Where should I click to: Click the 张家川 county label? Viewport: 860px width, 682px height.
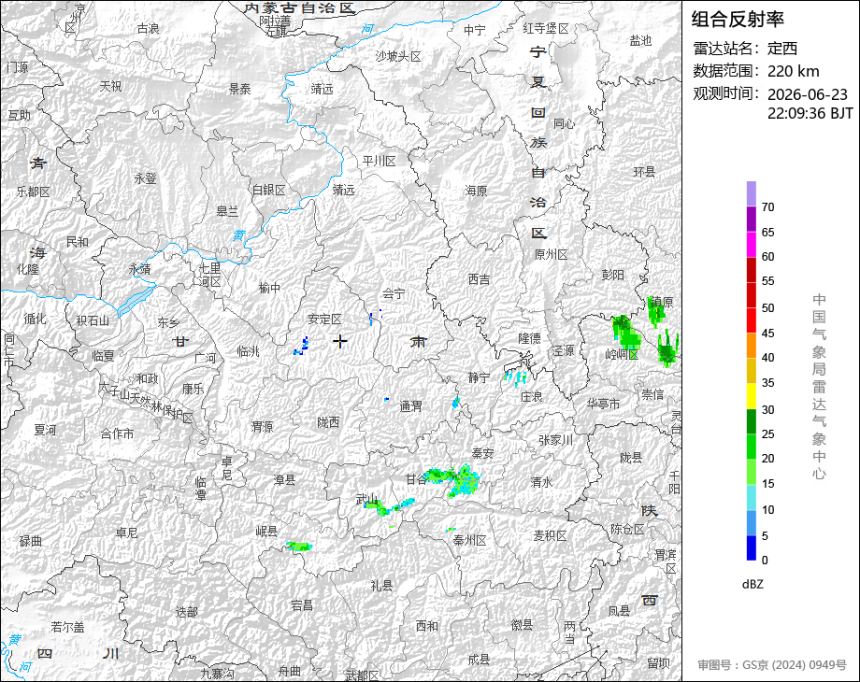[556, 439]
